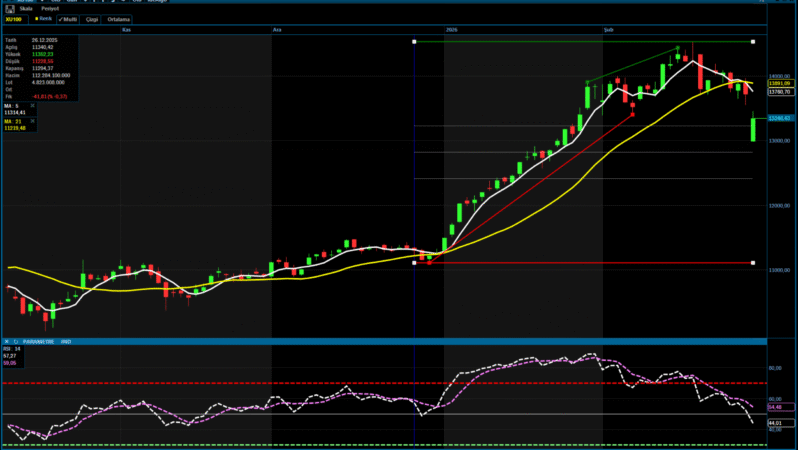Screen dimensions: 798x450
Task: Click the top-left Fibonacci anchor handle
Action: tap(414, 41)
